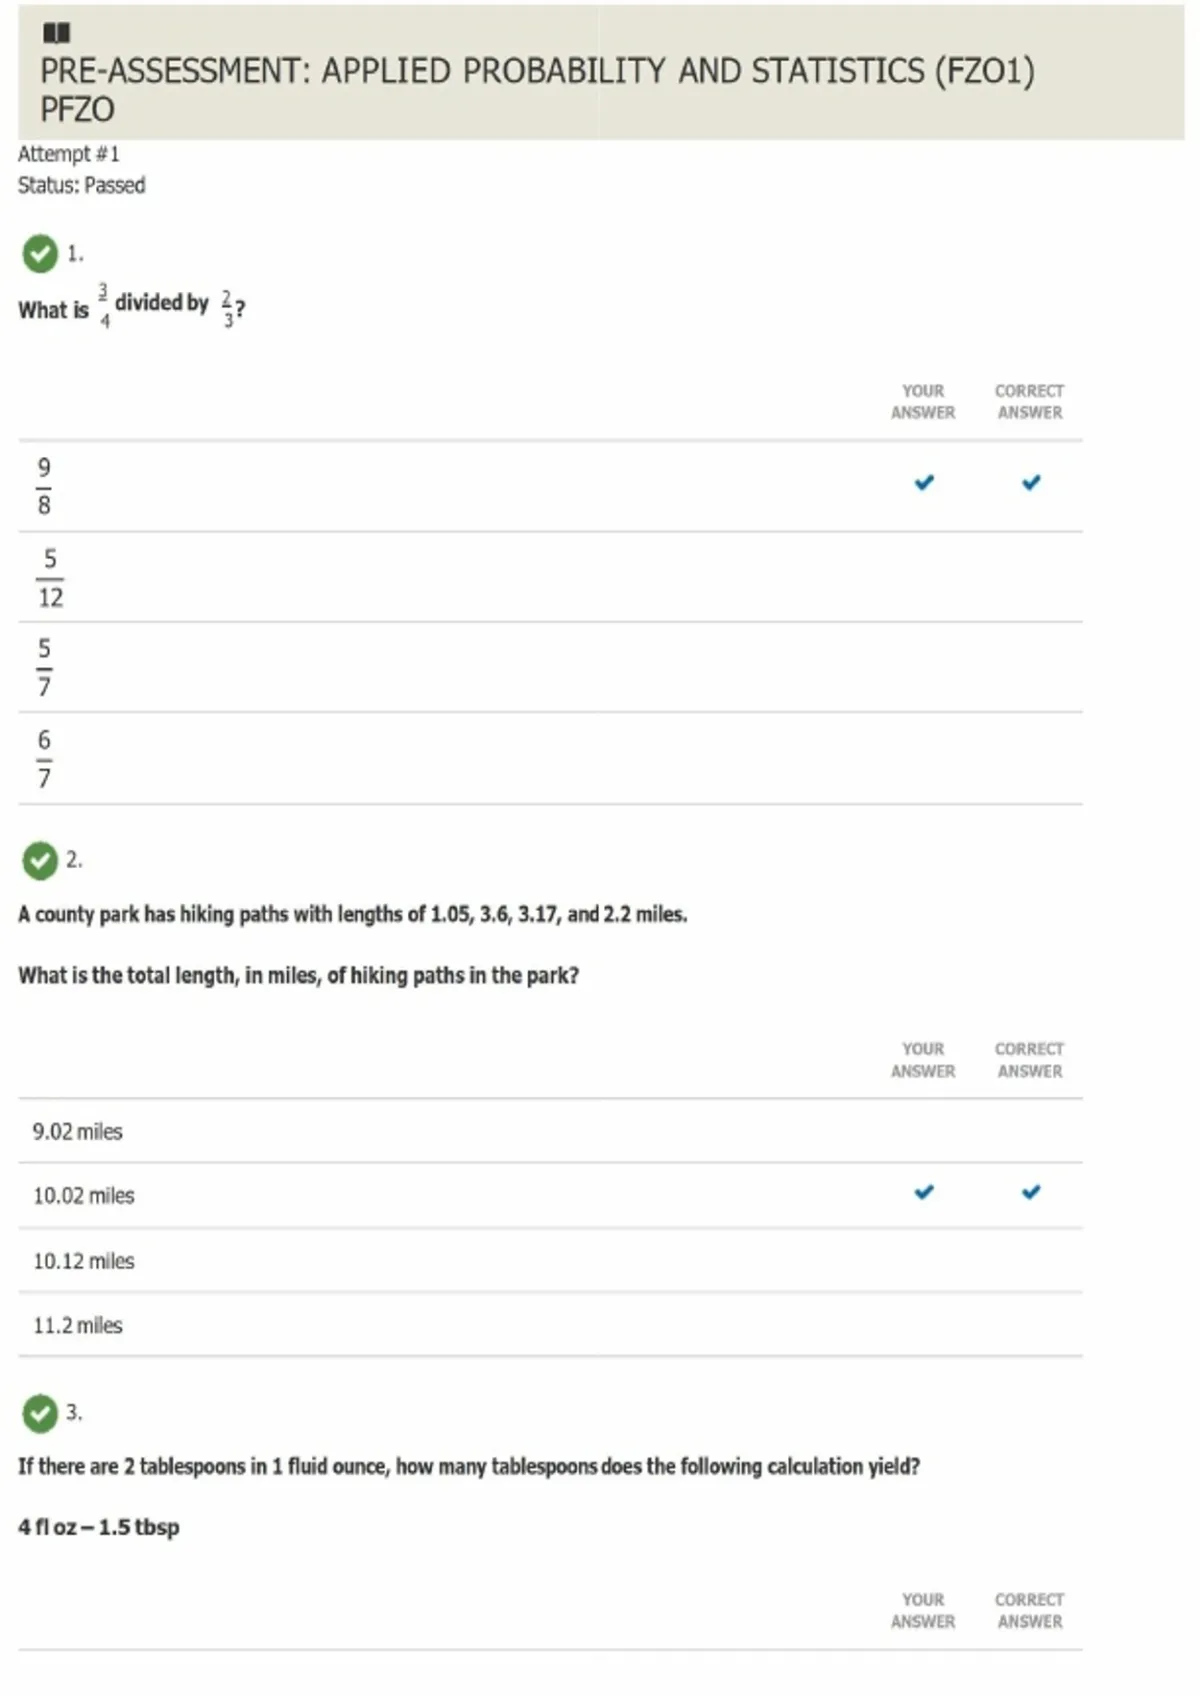Viewport: 1200px width, 1700px height.
Task: Click Your Answer checkmark for 10.02 miles
Action: click(x=924, y=1192)
